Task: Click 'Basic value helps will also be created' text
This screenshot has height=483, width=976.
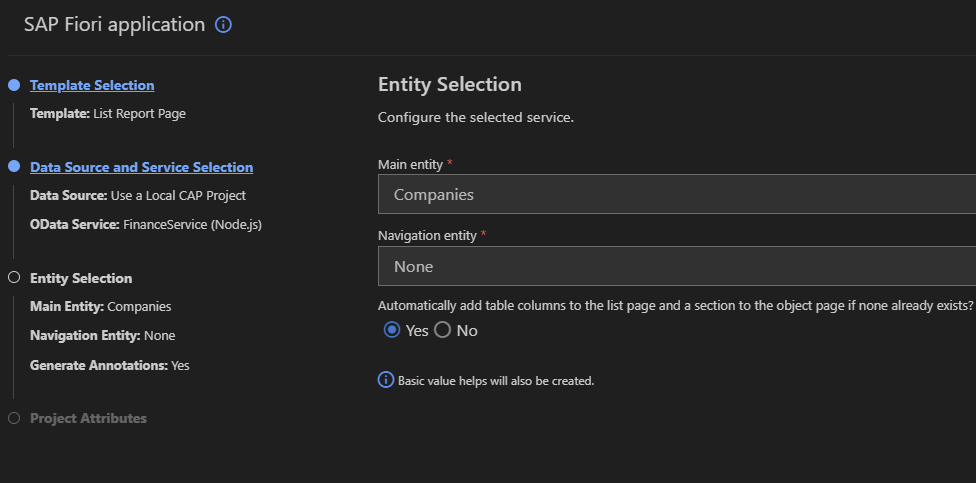Action: pos(496,380)
